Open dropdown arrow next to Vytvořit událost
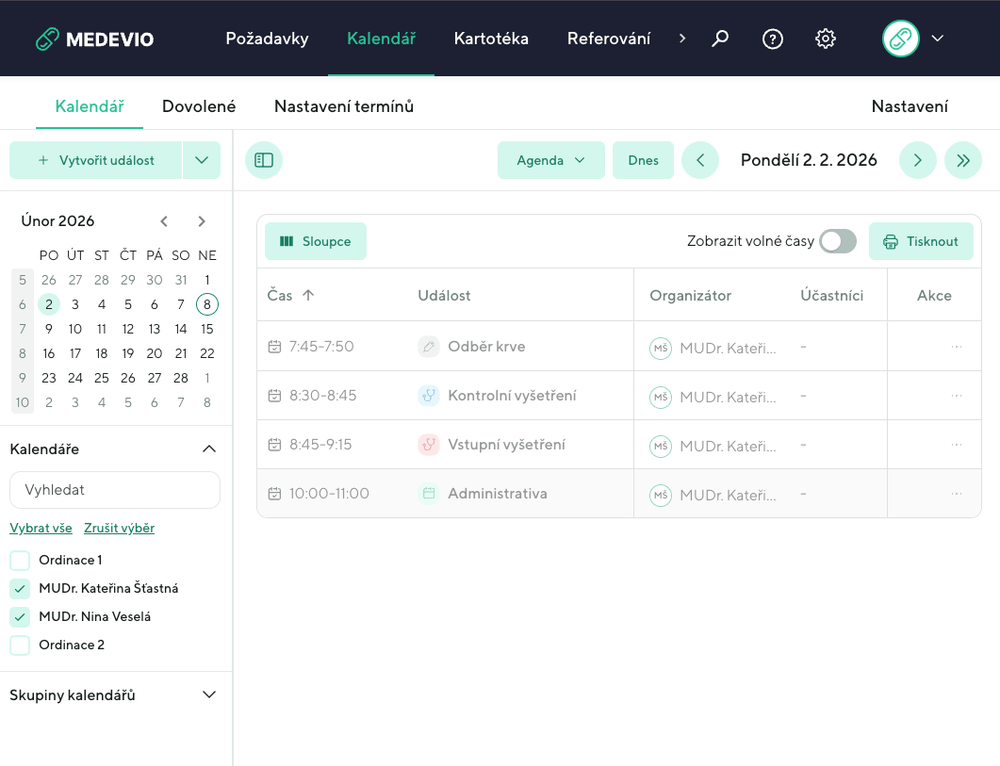1000x766 pixels. pyautogui.click(x=201, y=160)
